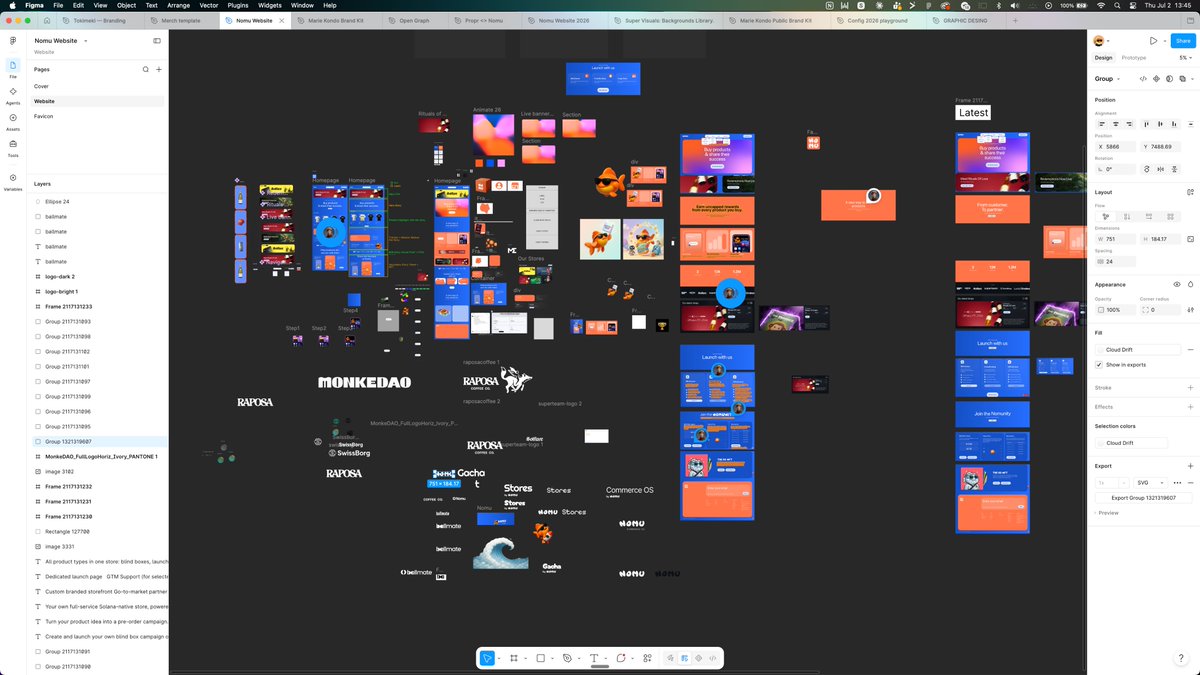The width and height of the screenshot is (1200, 675).
Task: Open the Actions tool in the bottom toolbar
Action: pos(648,658)
